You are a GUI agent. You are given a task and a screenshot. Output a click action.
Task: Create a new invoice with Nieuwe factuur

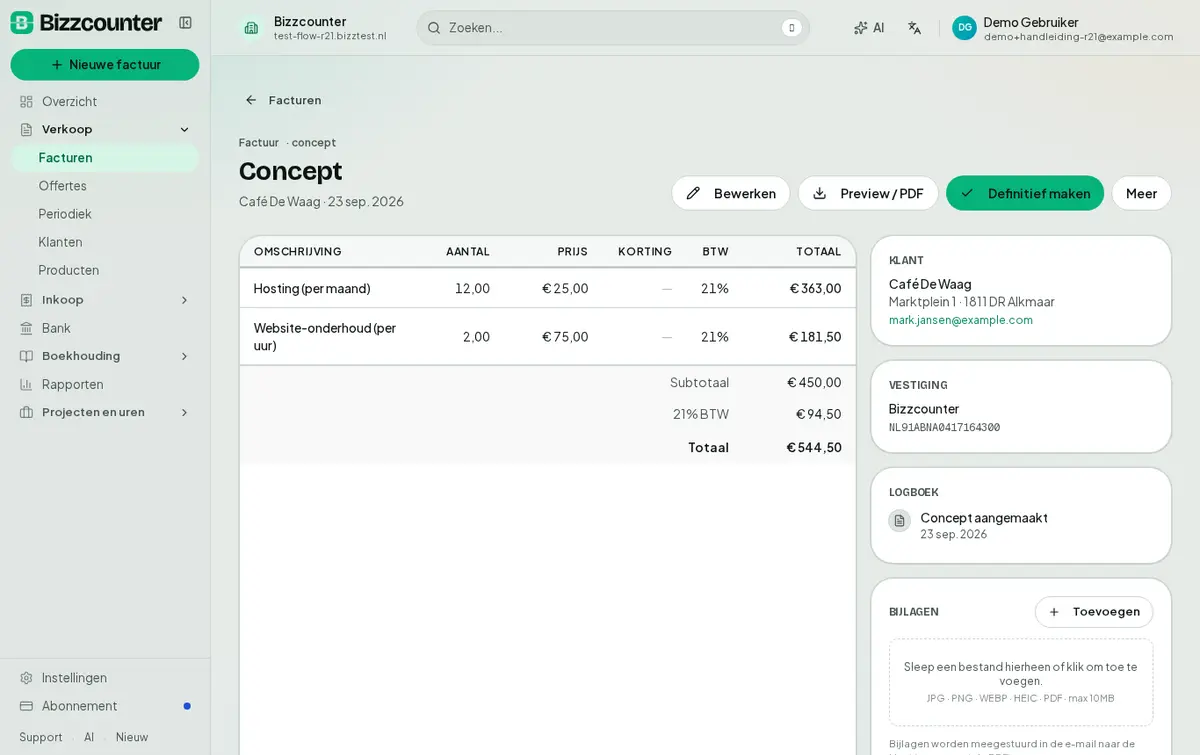[x=105, y=65]
